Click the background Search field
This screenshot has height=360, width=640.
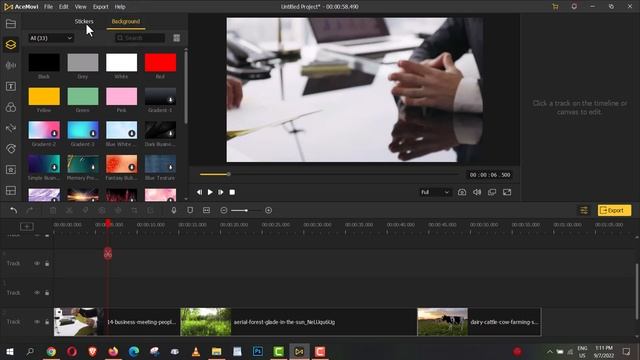coord(140,38)
